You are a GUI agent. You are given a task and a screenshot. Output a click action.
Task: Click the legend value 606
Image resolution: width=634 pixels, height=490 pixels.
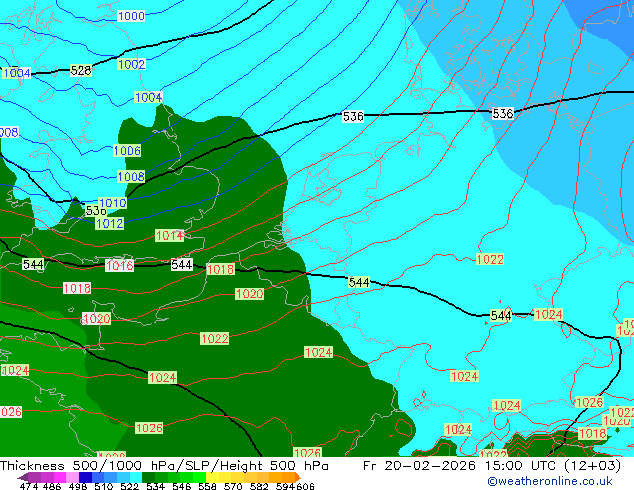click(305, 486)
